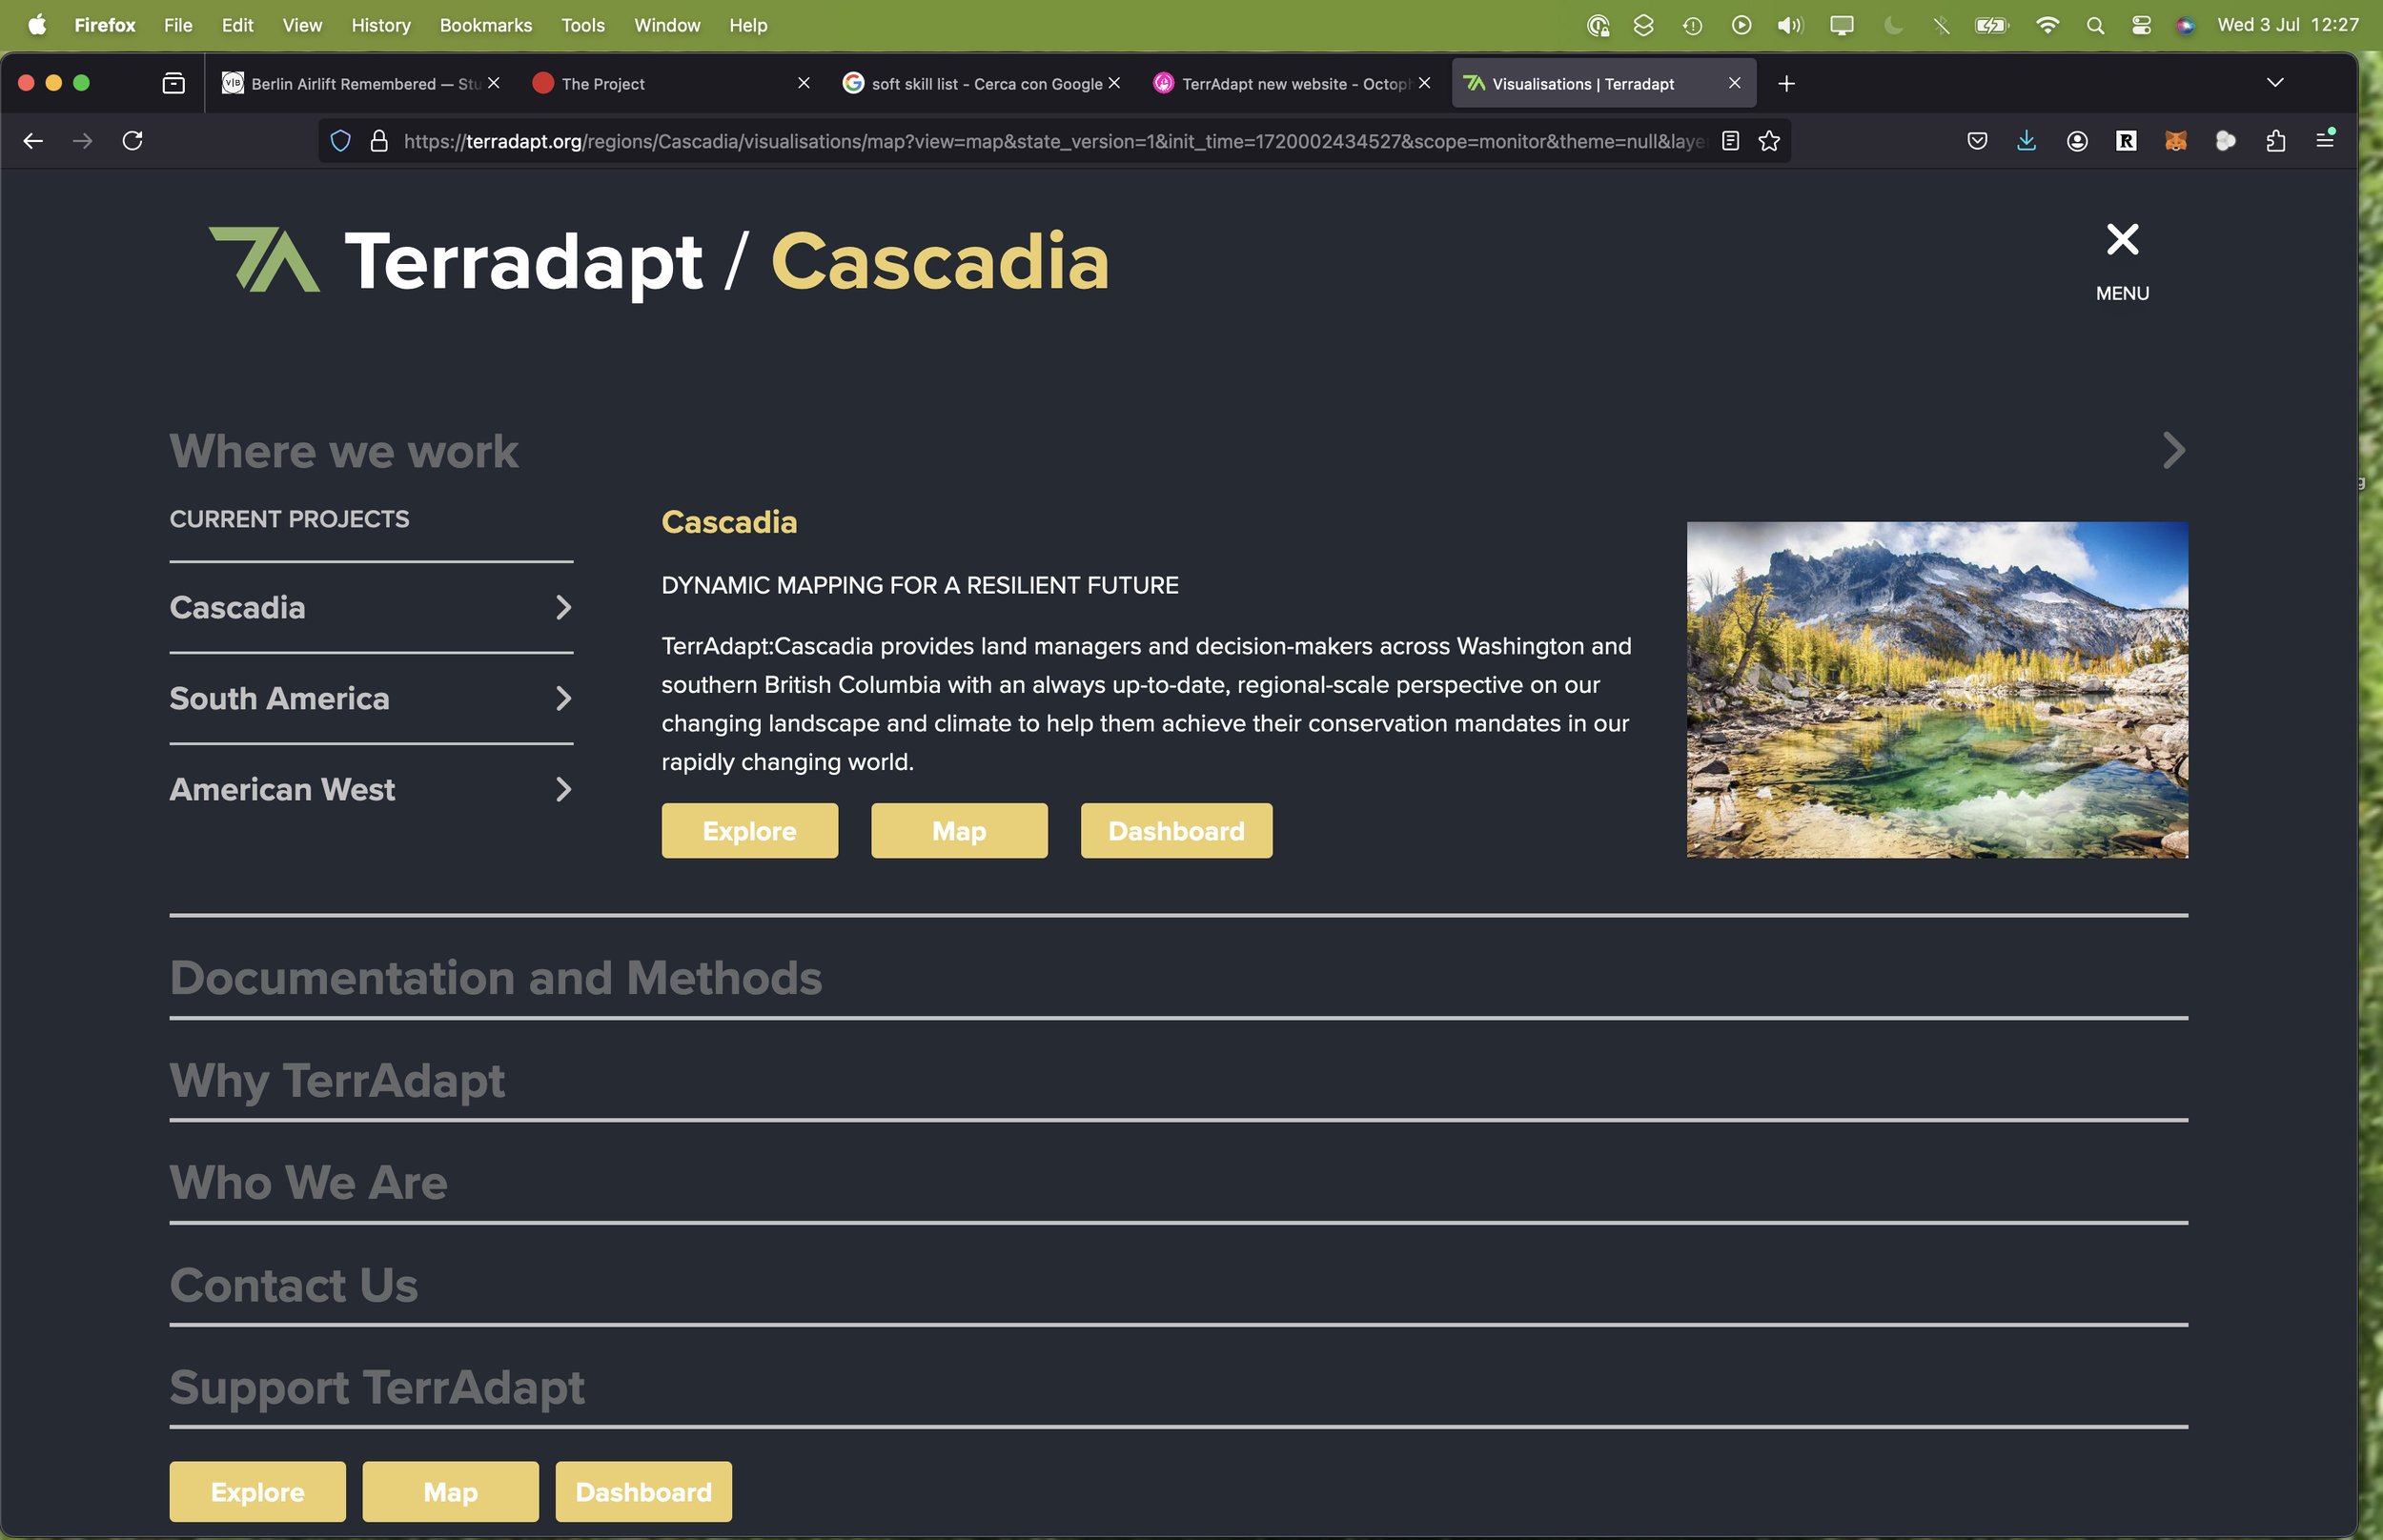Click the Terradapt wordmark in header
Viewport: 2383px width, 1540px height.
(x=524, y=262)
